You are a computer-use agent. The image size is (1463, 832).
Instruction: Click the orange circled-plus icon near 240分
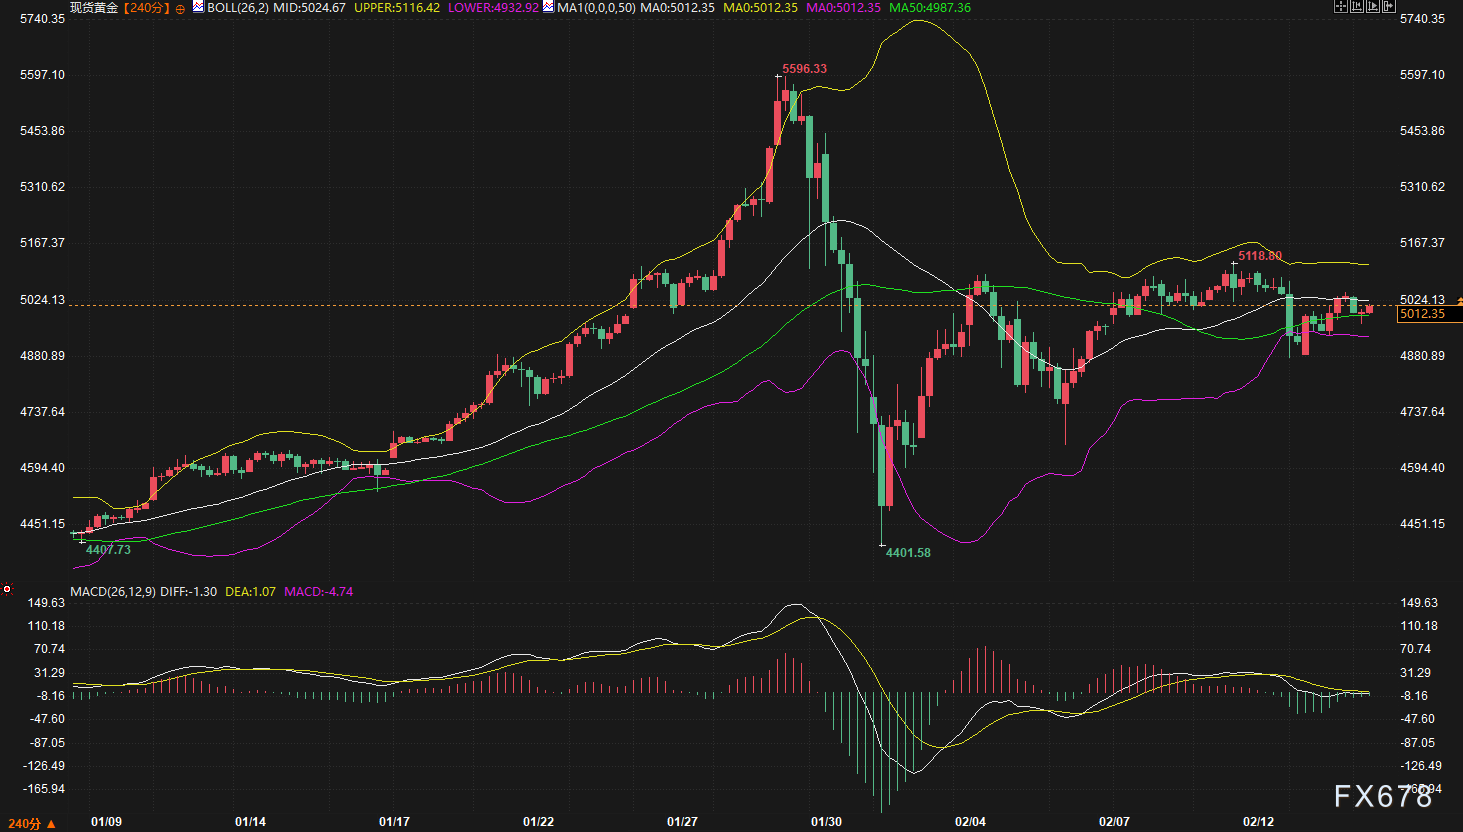coord(180,8)
